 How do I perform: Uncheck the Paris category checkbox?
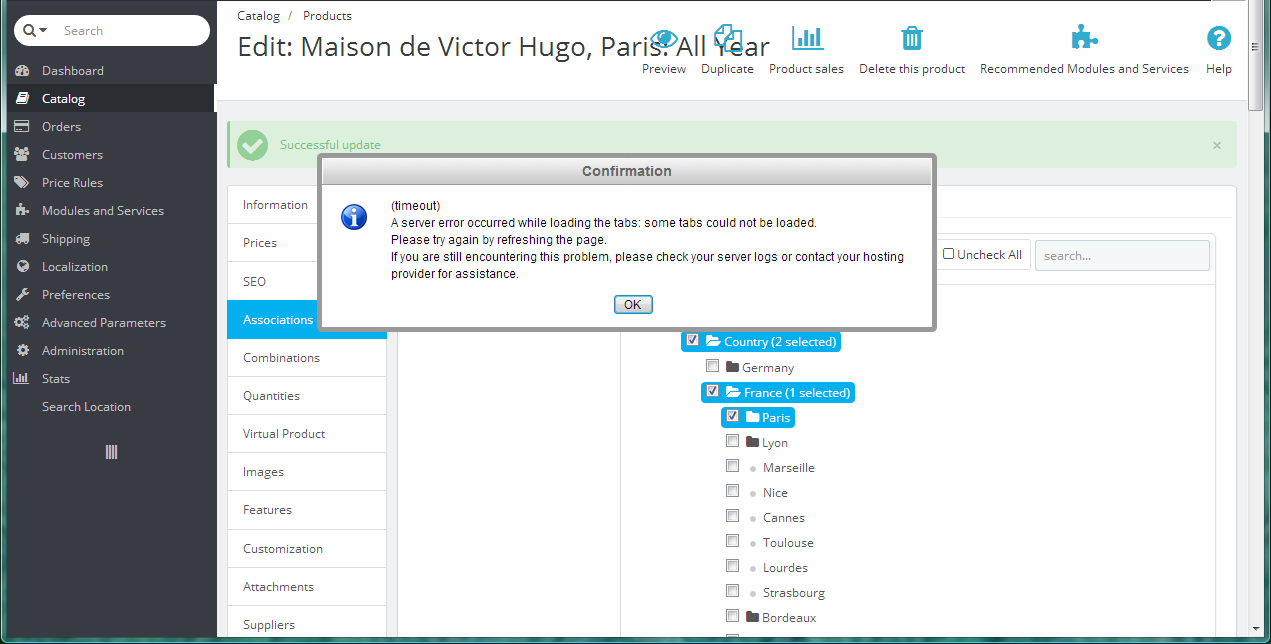point(732,416)
